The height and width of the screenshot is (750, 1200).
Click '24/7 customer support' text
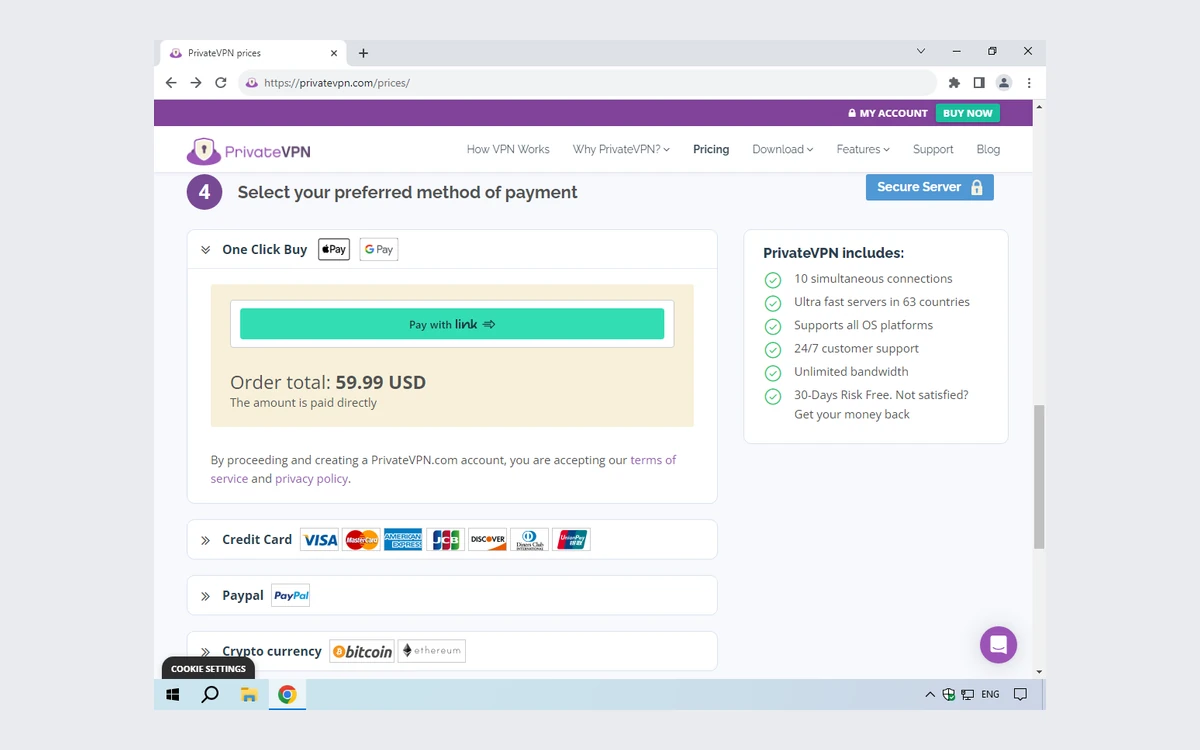856,349
